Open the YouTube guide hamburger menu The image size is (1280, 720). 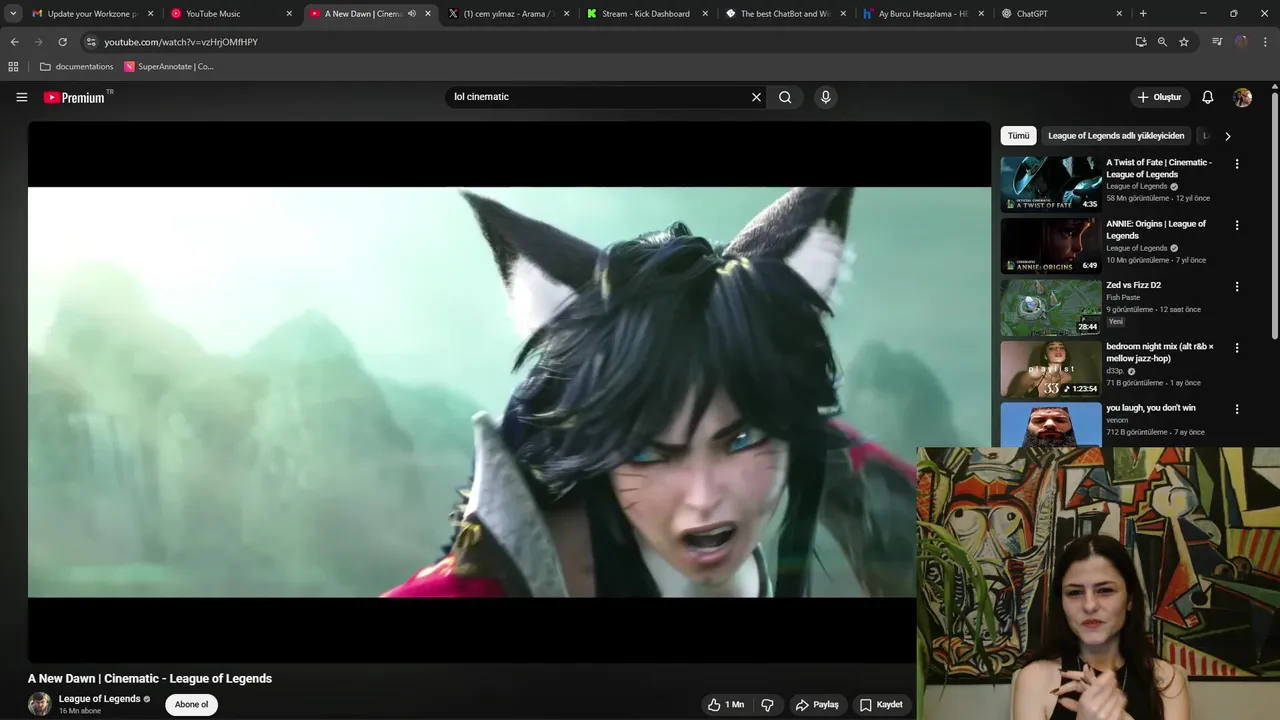tap(21, 97)
